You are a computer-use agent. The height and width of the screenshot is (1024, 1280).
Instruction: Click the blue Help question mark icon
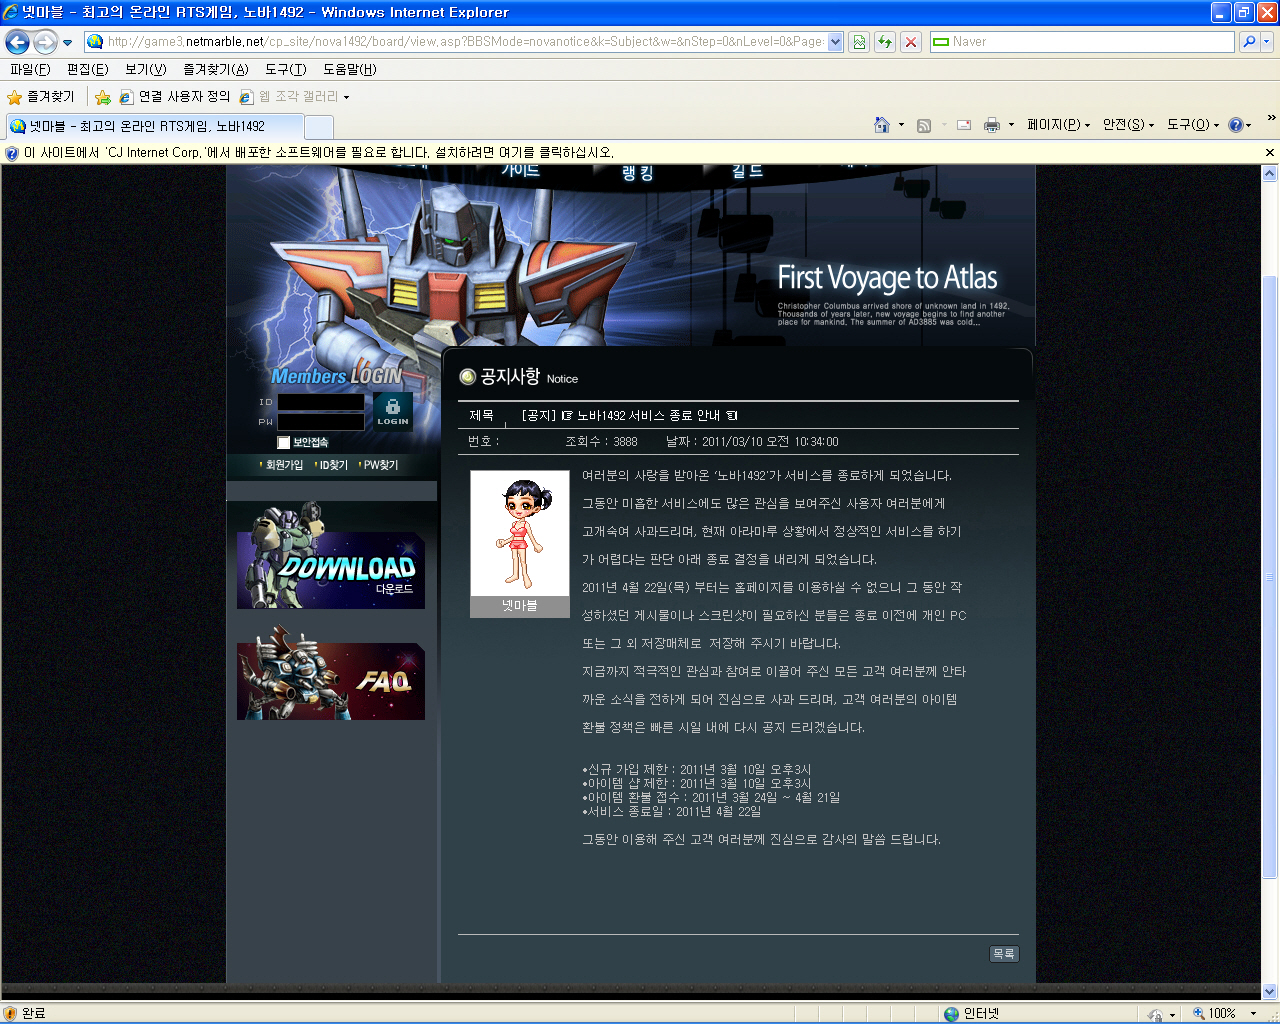click(x=1236, y=125)
